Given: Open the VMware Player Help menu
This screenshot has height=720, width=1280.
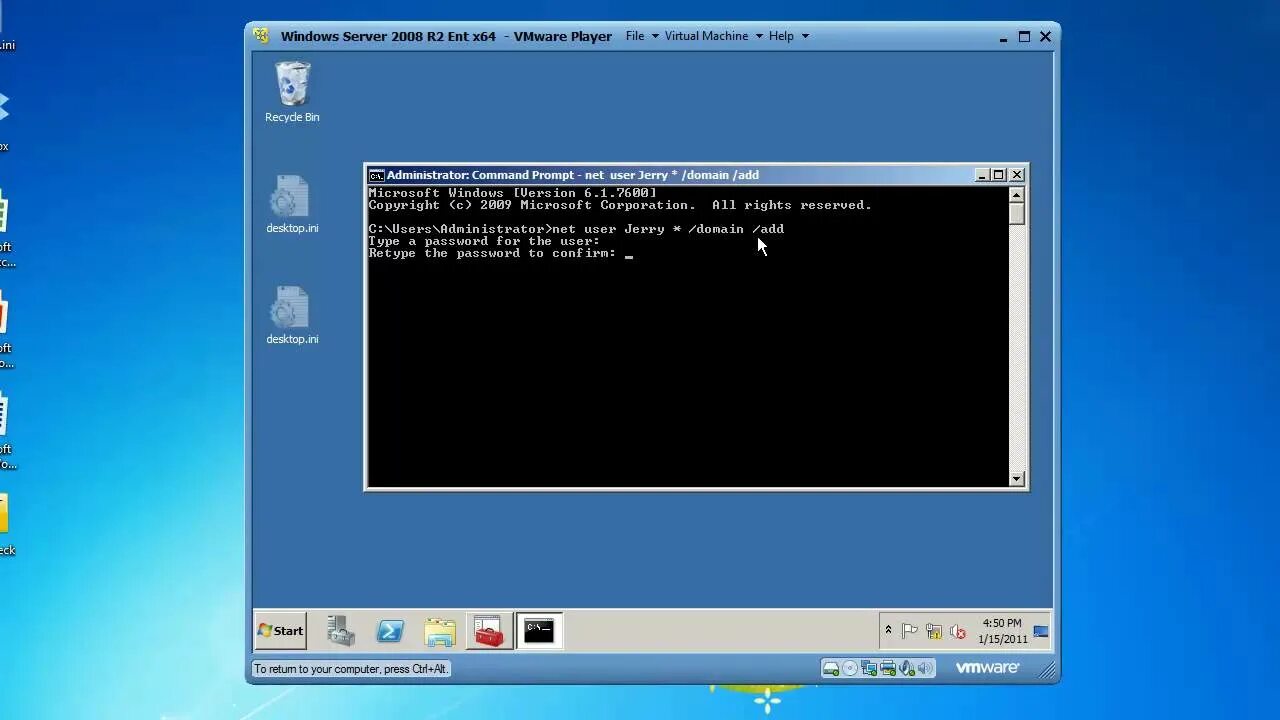Looking at the screenshot, I should (789, 36).
